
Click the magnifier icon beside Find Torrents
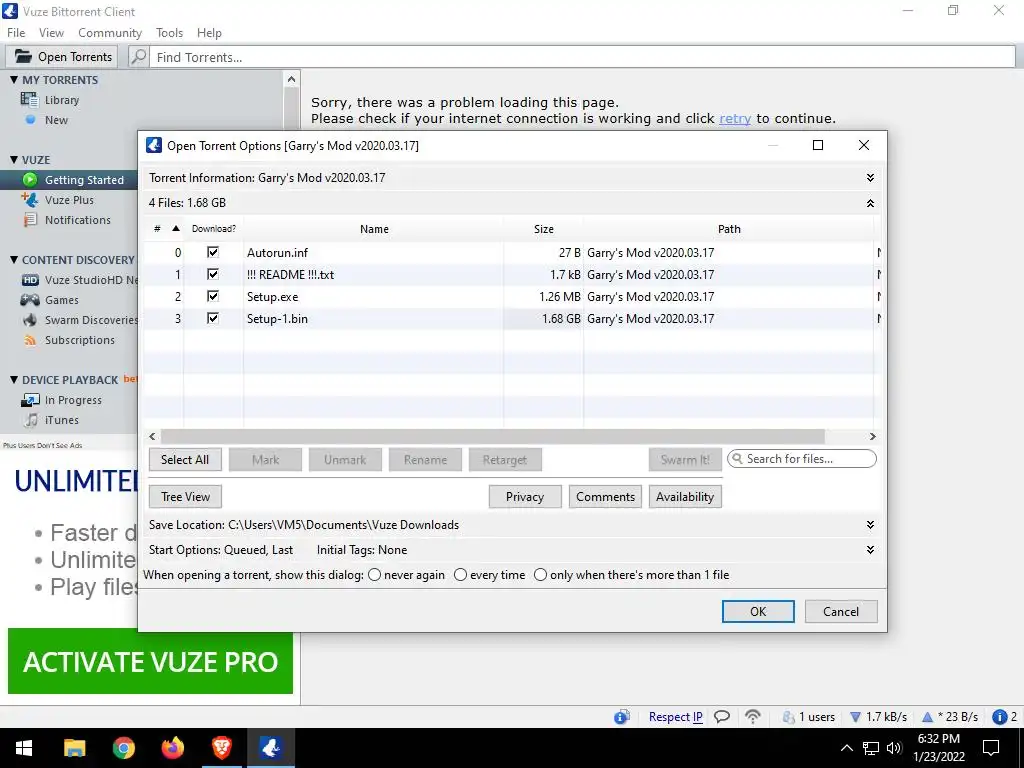click(x=138, y=57)
